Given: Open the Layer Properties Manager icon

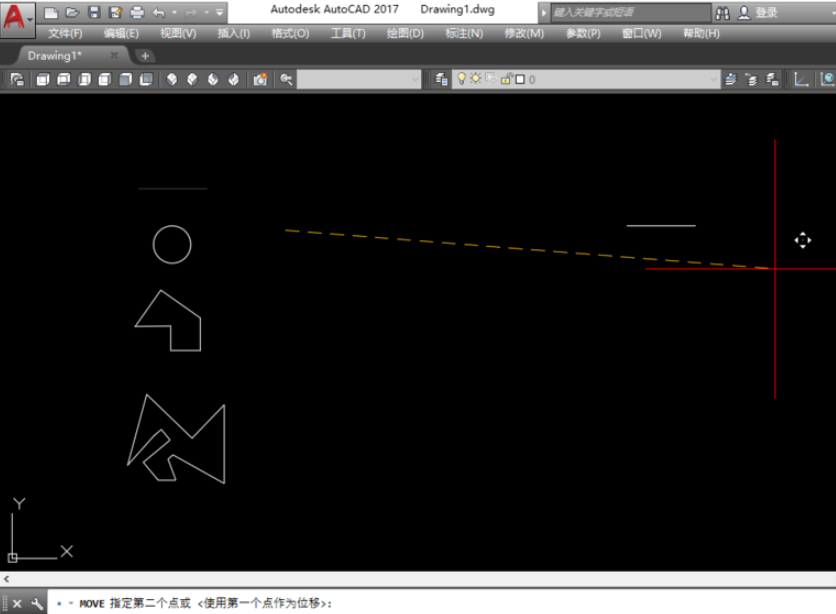Looking at the screenshot, I should (x=440, y=79).
